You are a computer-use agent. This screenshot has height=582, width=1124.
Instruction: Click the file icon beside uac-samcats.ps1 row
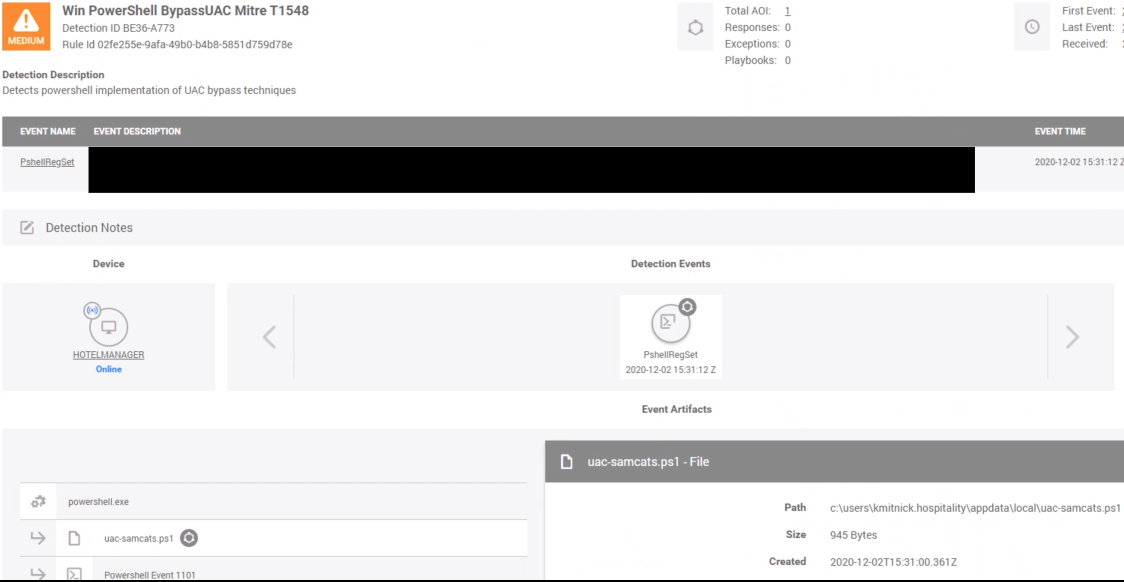pyautogui.click(x=74, y=538)
